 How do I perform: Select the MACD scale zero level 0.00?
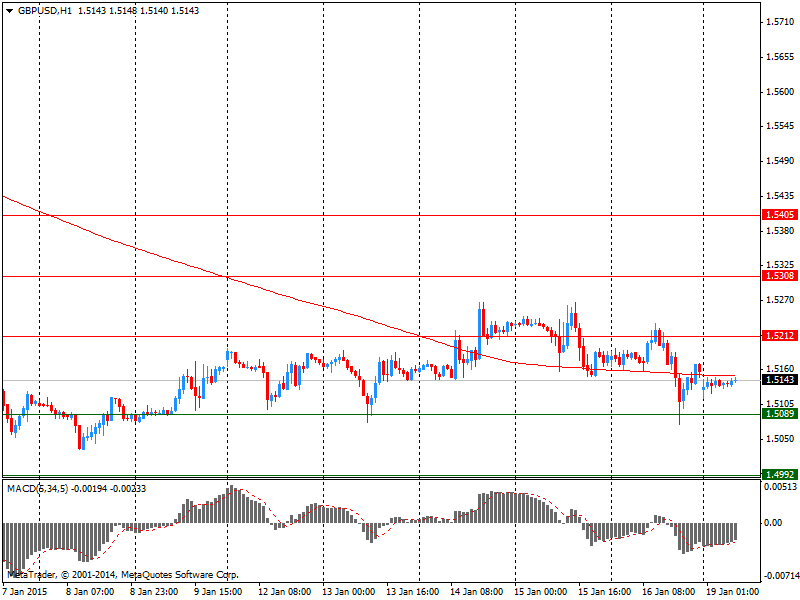click(773, 523)
